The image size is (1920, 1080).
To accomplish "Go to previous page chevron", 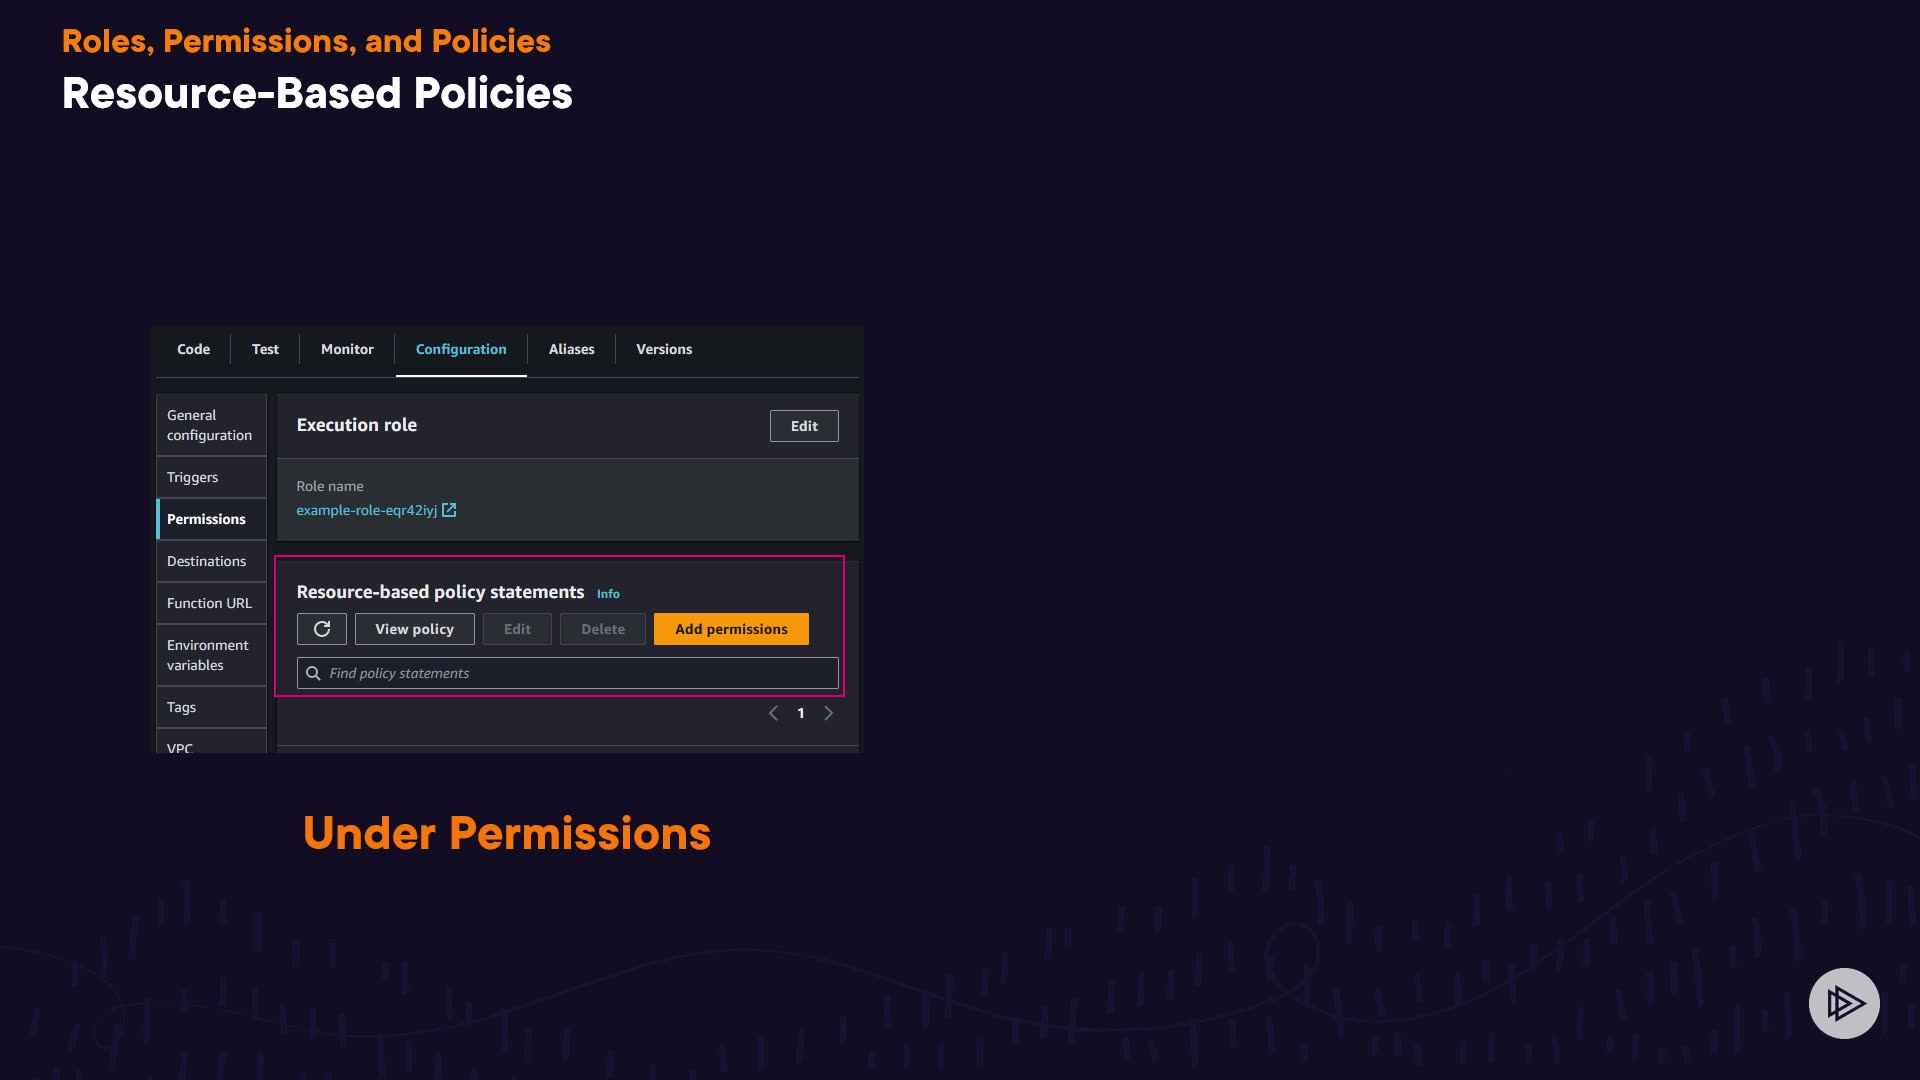I will point(773,713).
